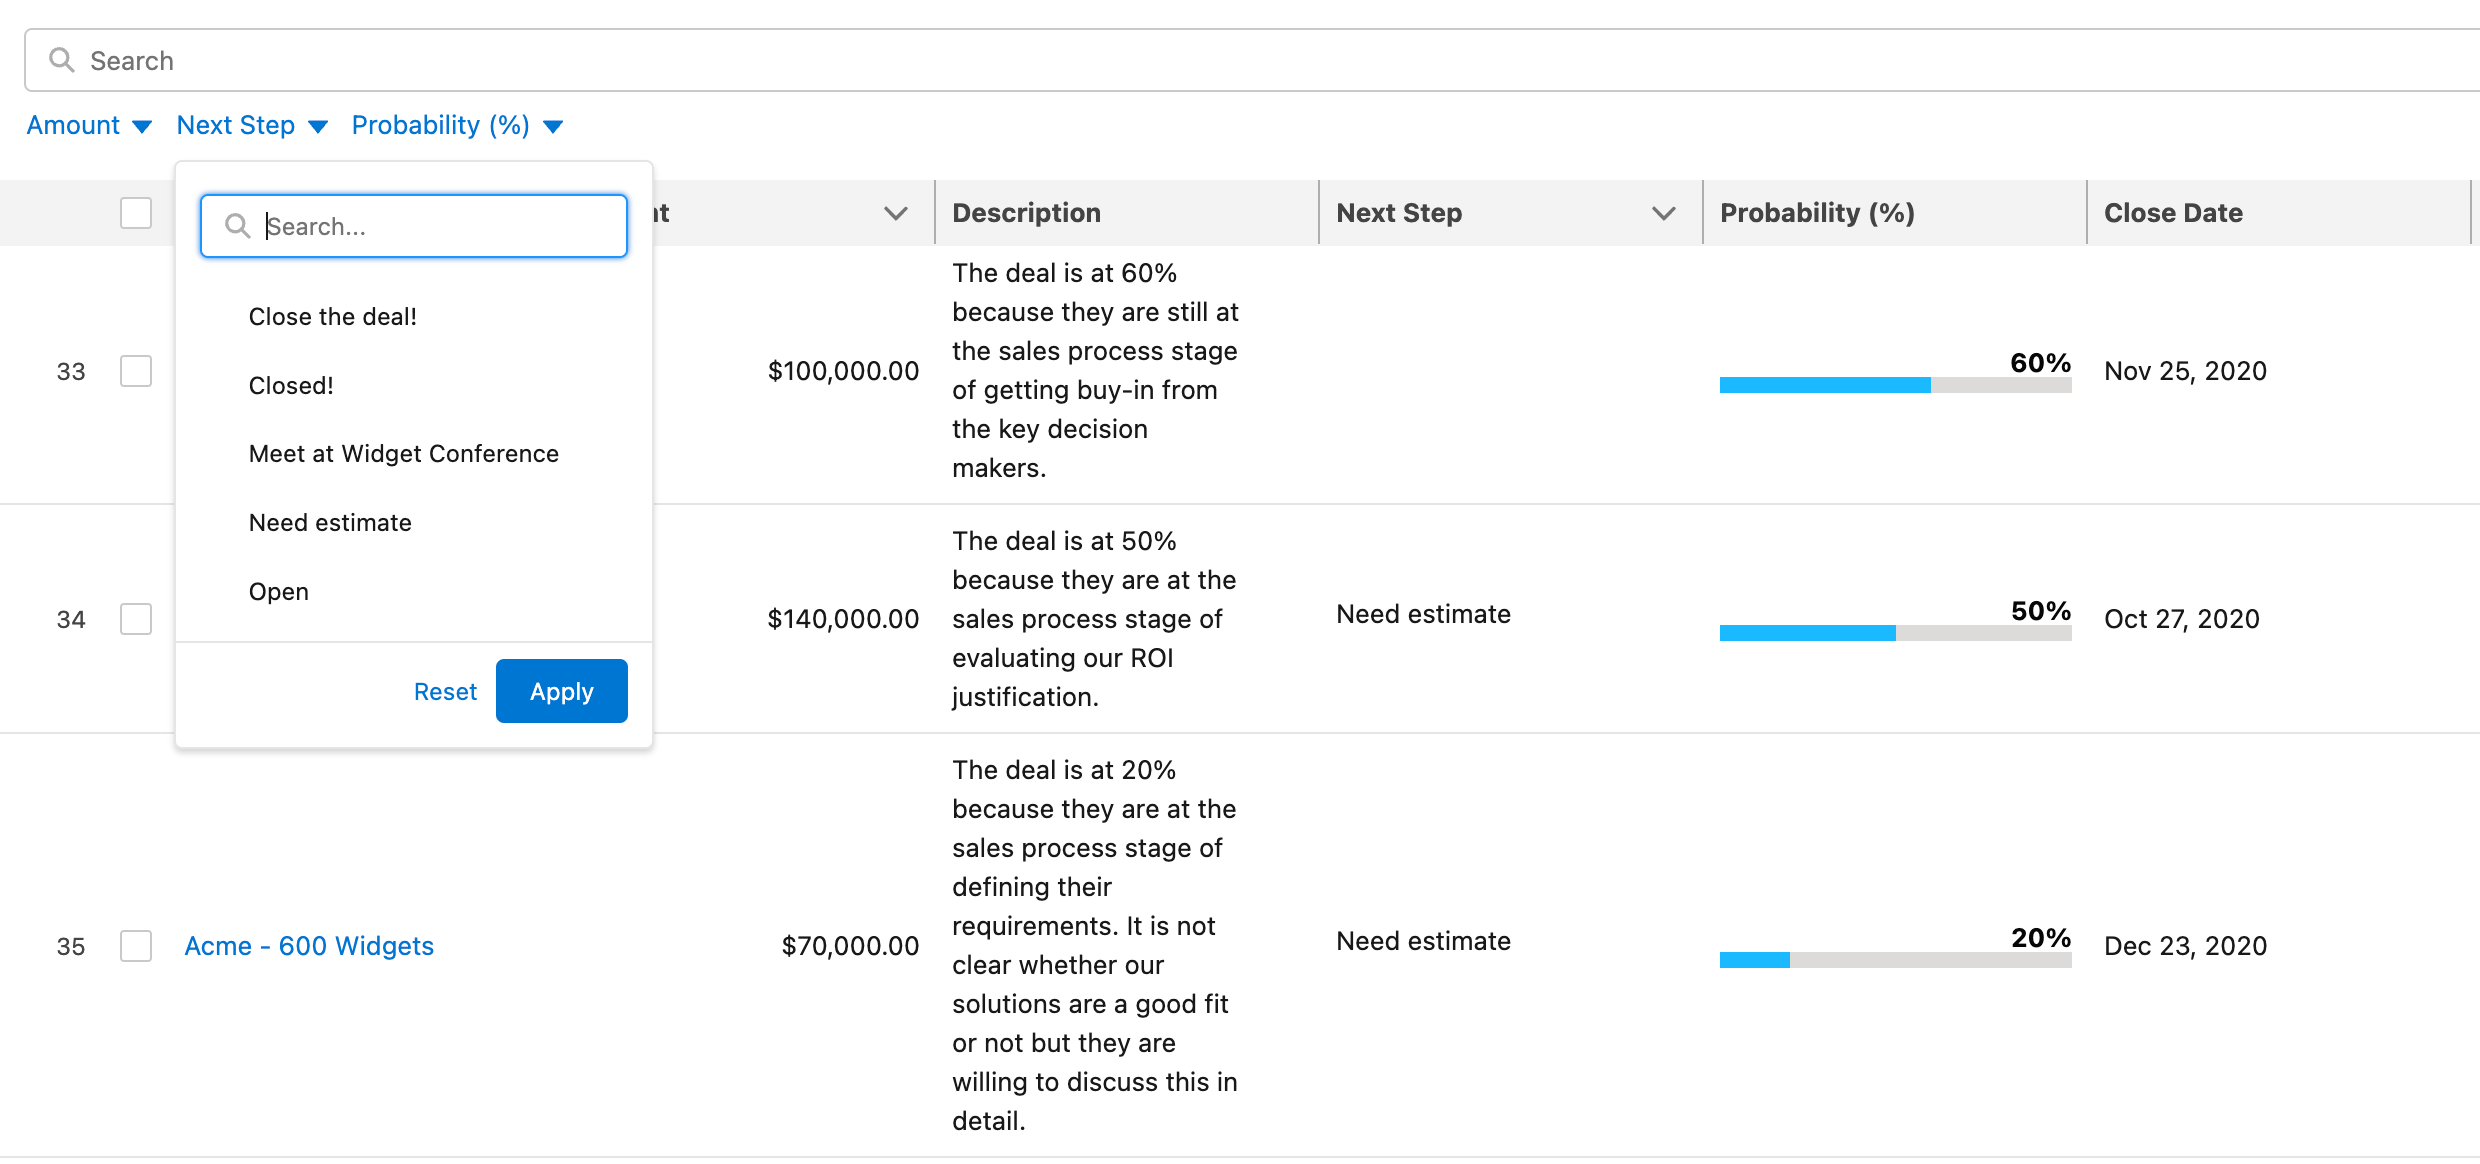Click the 60% probability progress bar
Image resolution: width=2480 pixels, height=1164 pixels.
pyautogui.click(x=1895, y=385)
